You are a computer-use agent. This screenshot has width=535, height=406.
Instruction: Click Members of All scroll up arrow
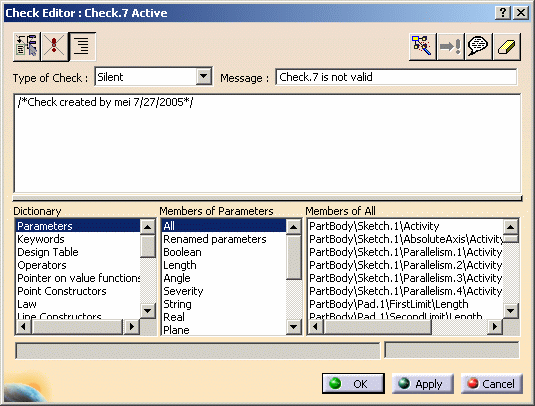pyautogui.click(x=511, y=227)
